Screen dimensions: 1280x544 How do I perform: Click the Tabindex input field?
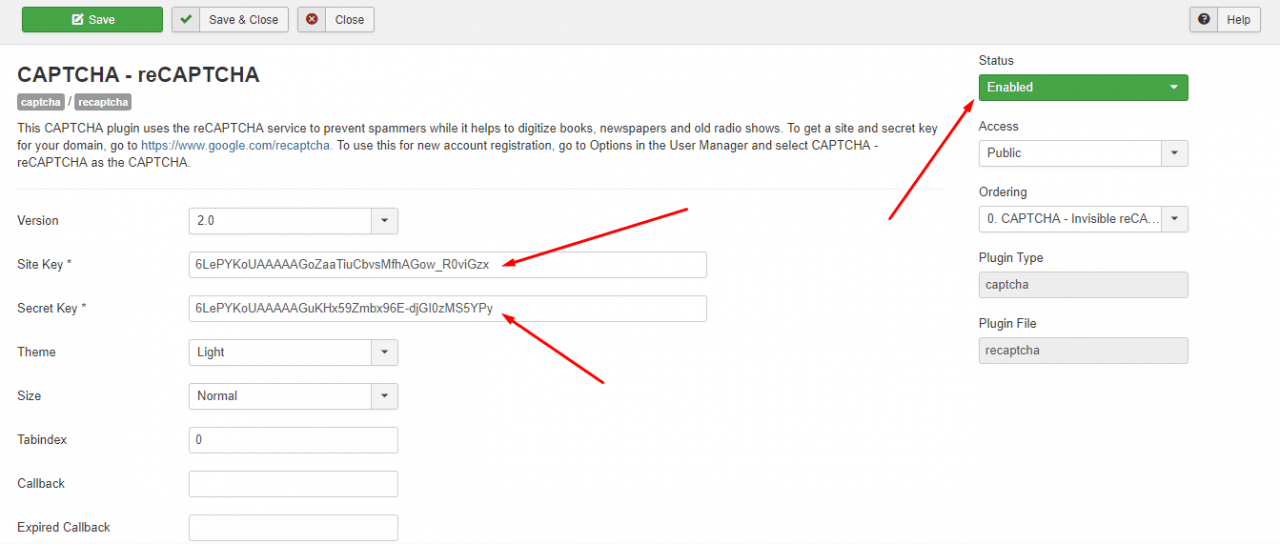tap(293, 440)
